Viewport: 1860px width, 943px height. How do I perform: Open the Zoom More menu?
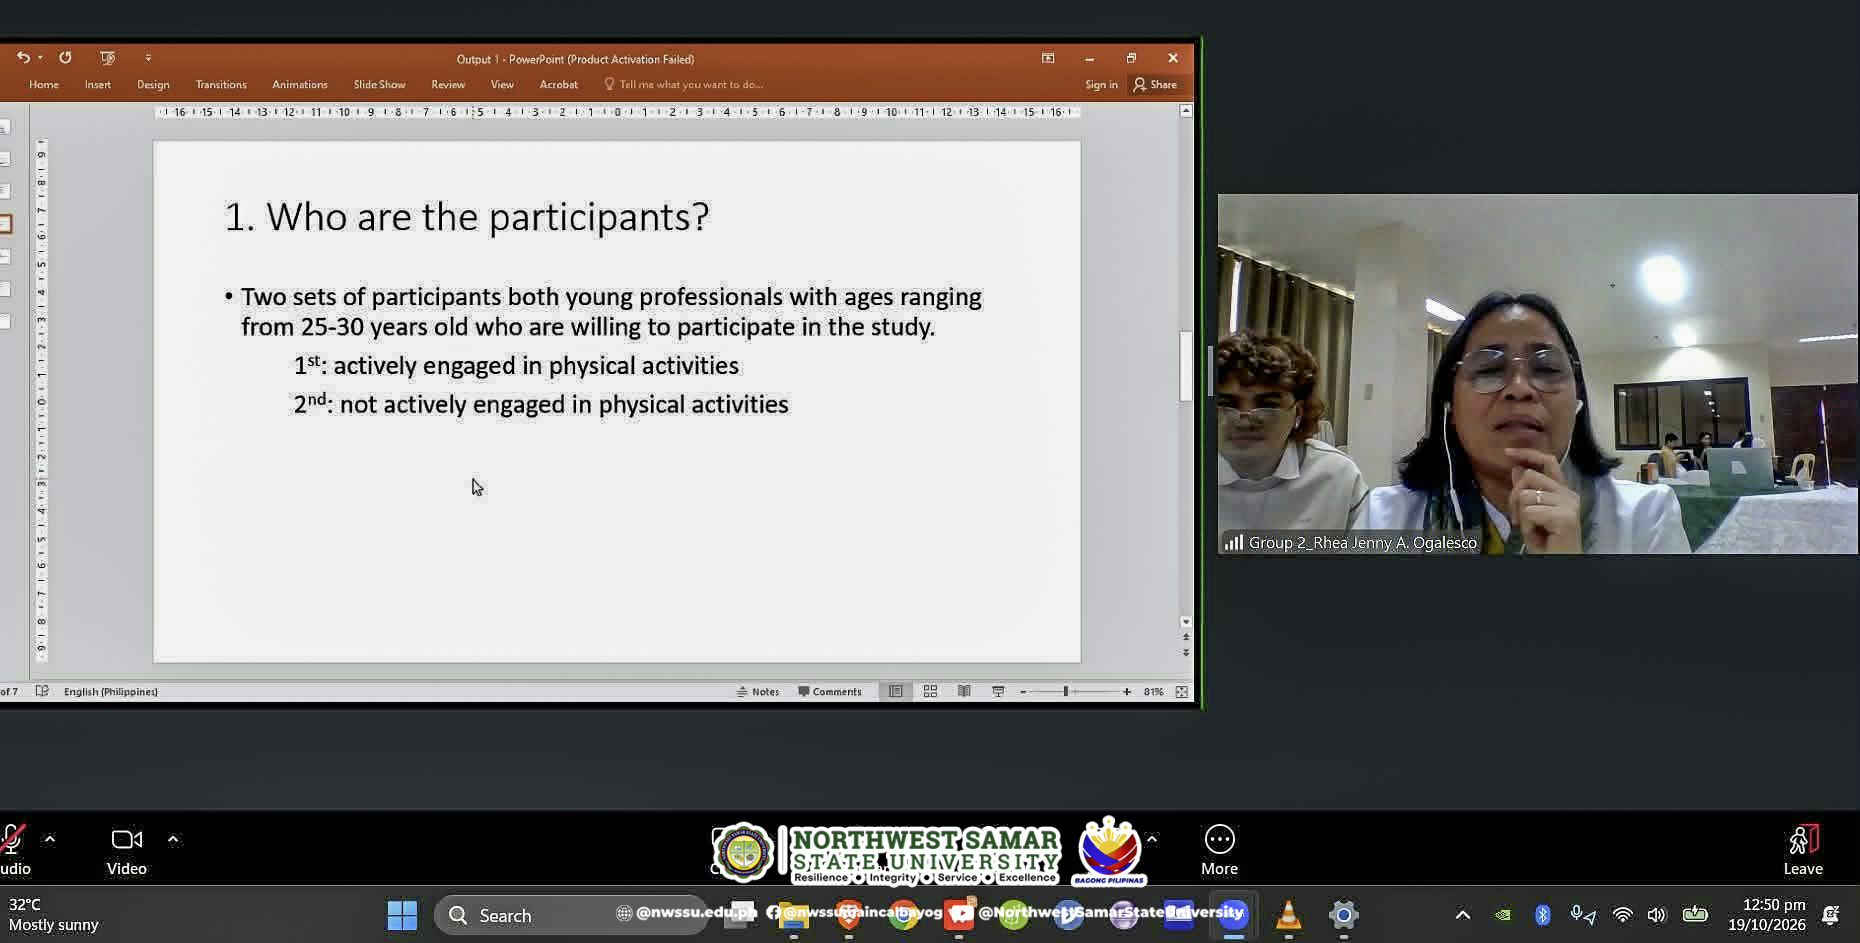[1219, 850]
